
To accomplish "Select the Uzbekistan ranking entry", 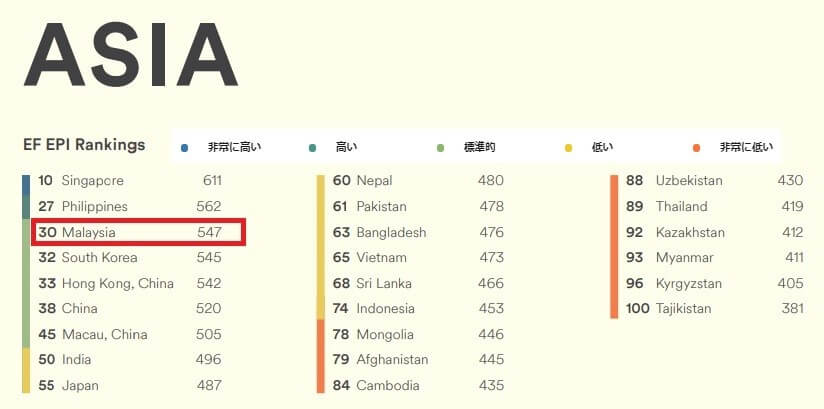I will click(x=715, y=181).
